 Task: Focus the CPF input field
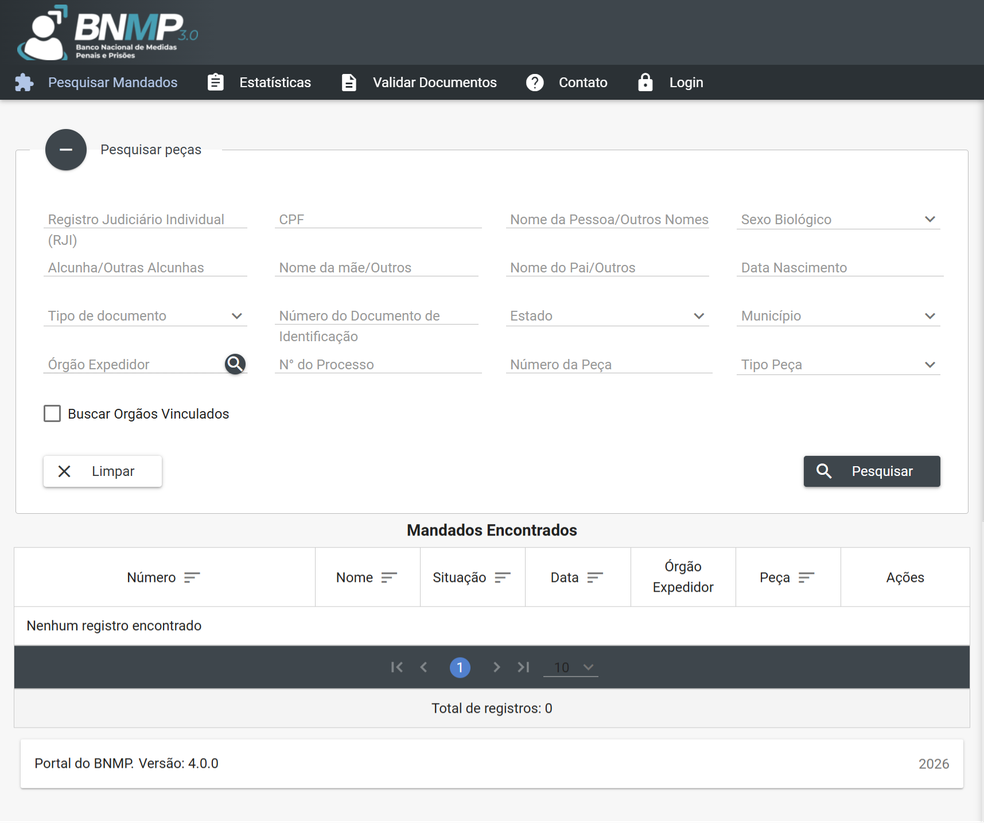[x=377, y=220]
